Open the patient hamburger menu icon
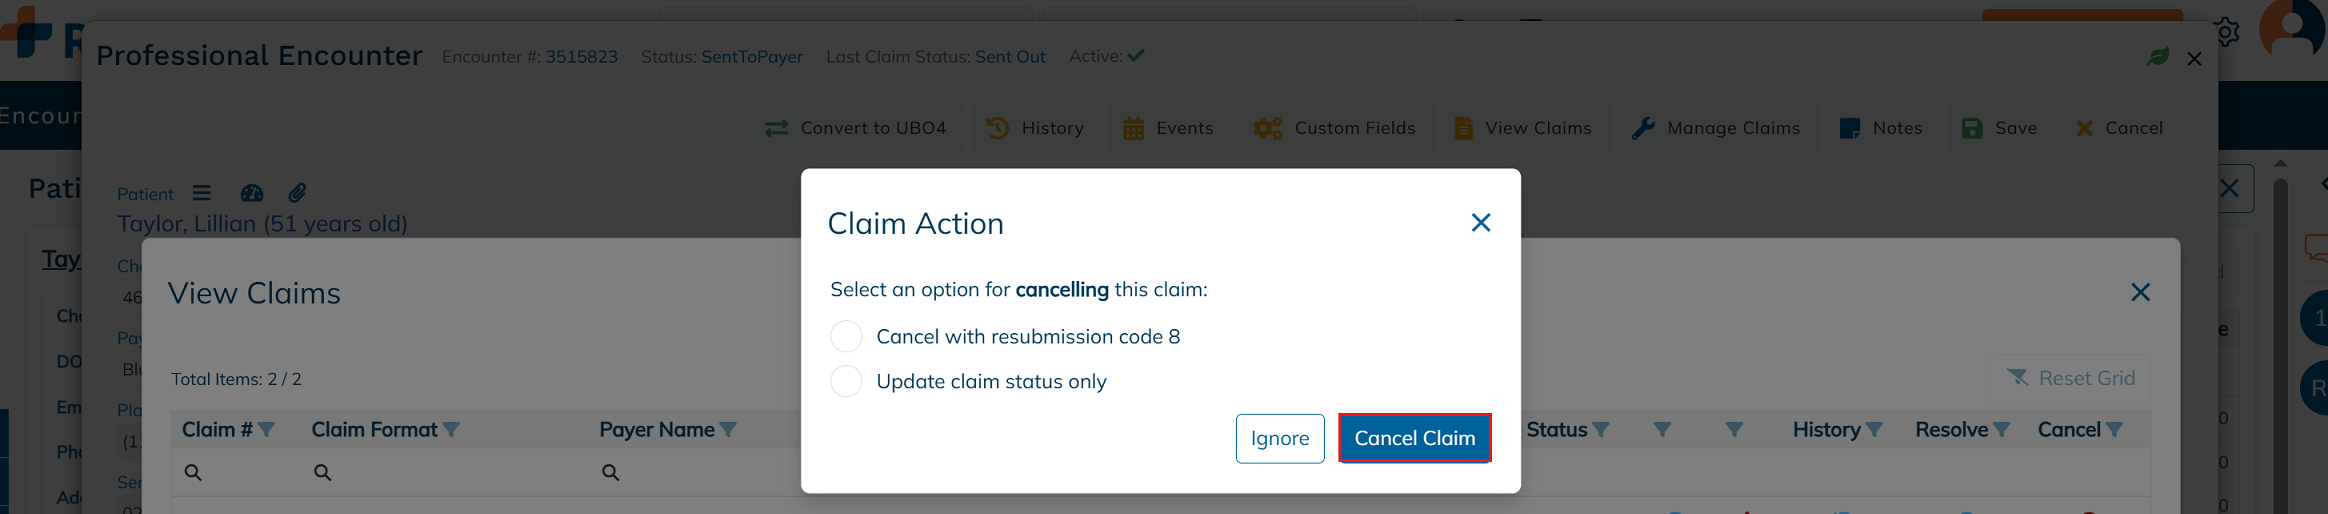2328x514 pixels. click(202, 193)
